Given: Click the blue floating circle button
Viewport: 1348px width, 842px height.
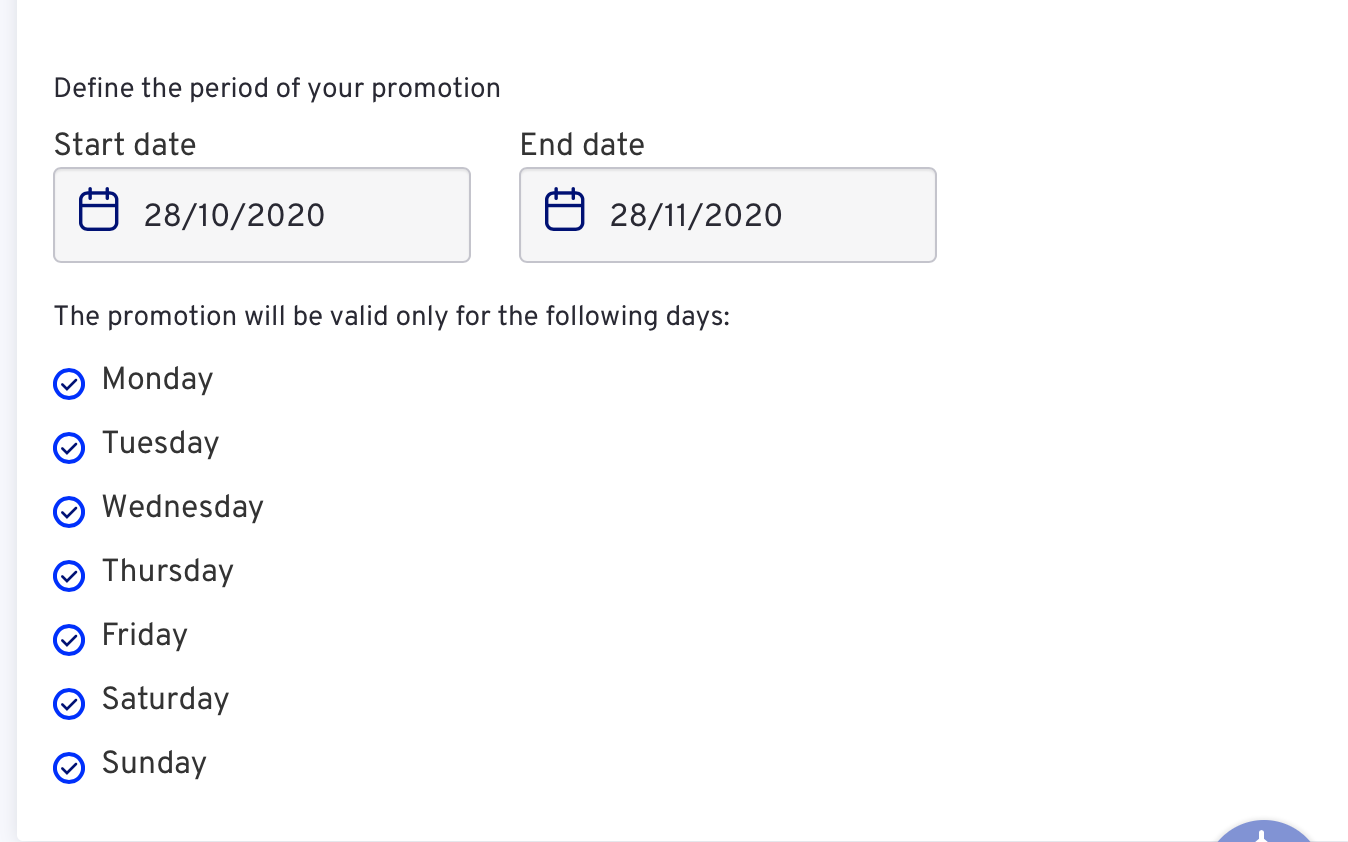Looking at the screenshot, I should coord(1266,831).
